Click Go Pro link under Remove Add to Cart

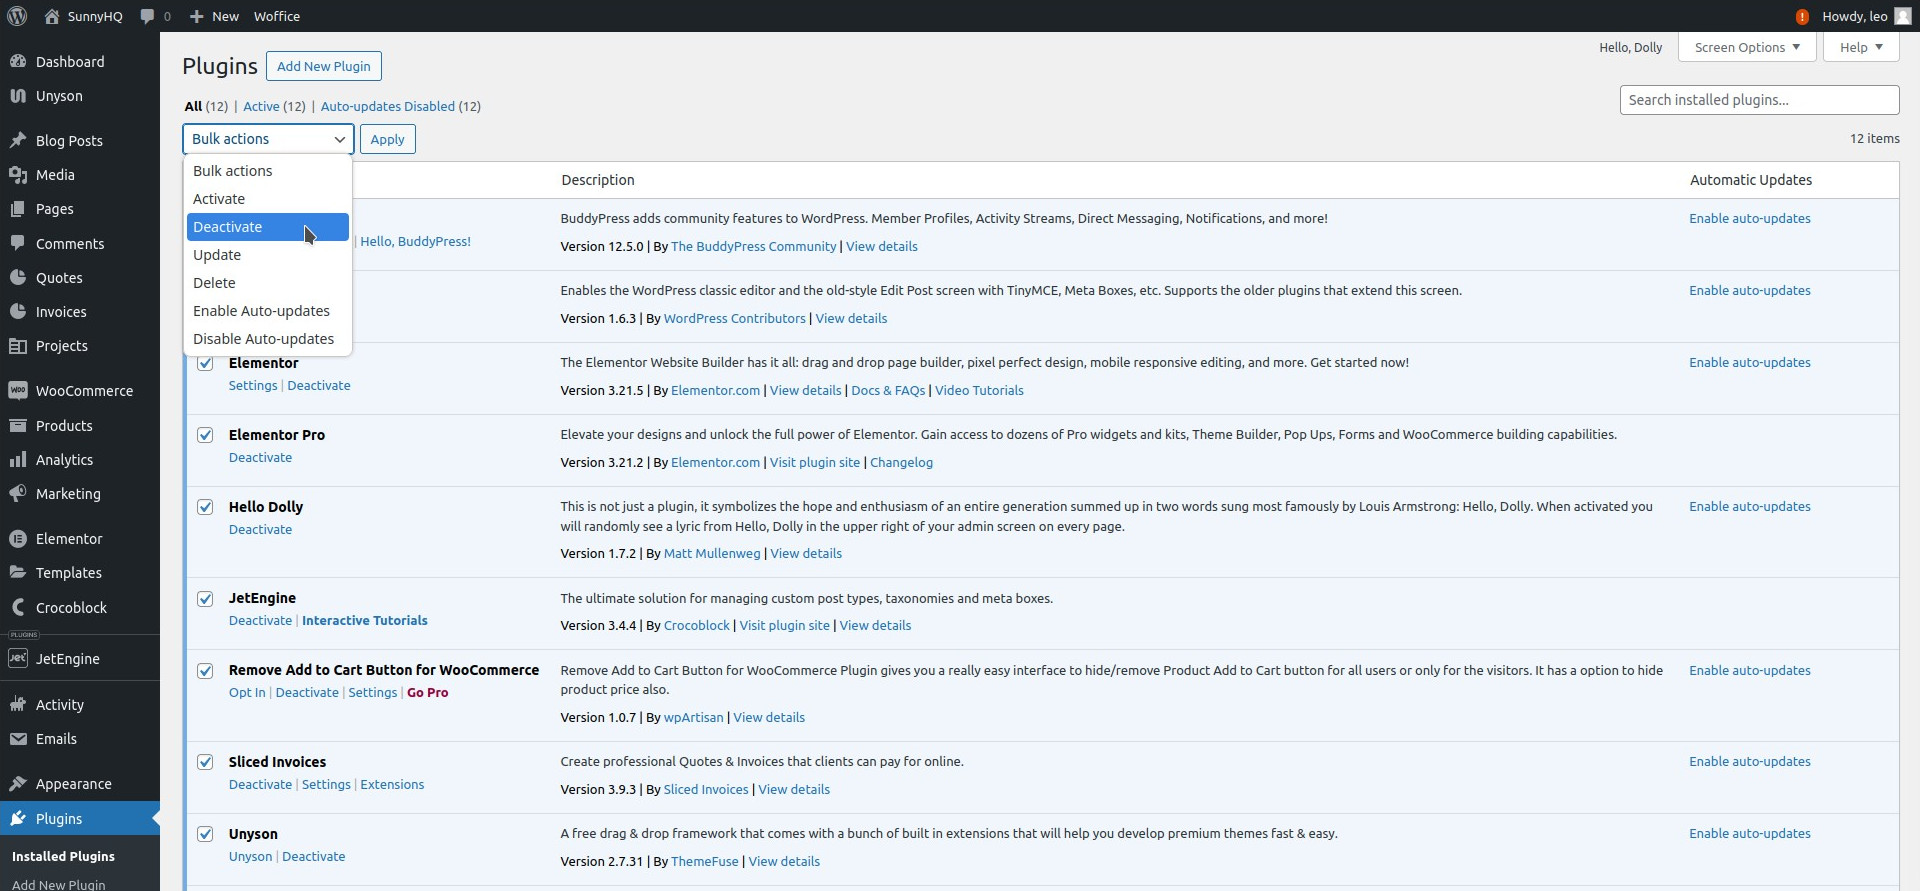point(427,692)
